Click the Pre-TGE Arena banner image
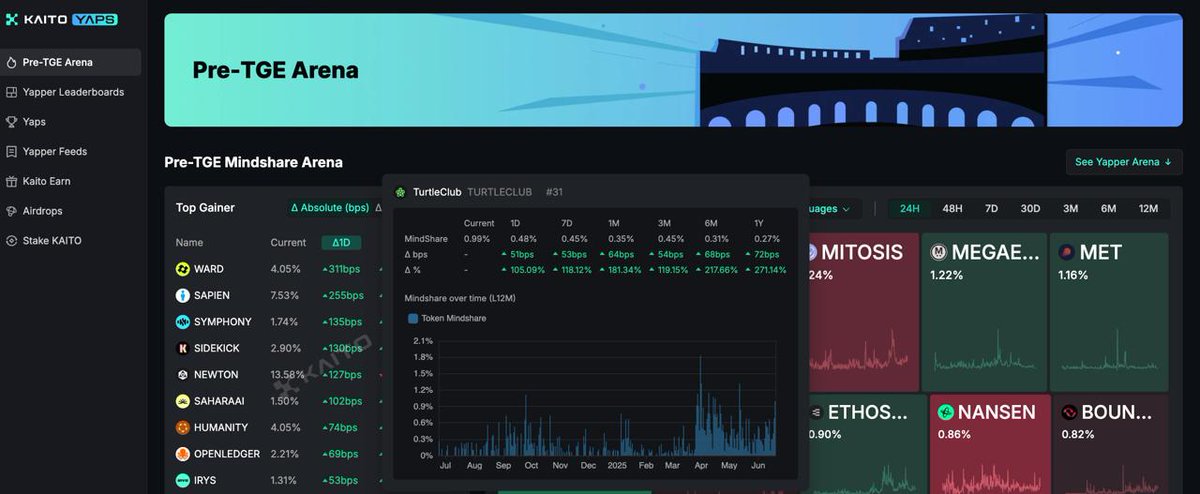The width and height of the screenshot is (1200, 494). pyautogui.click(x=673, y=70)
